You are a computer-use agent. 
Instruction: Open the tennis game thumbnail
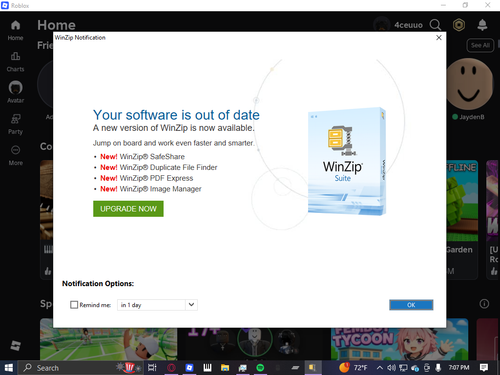[x=109, y=339]
